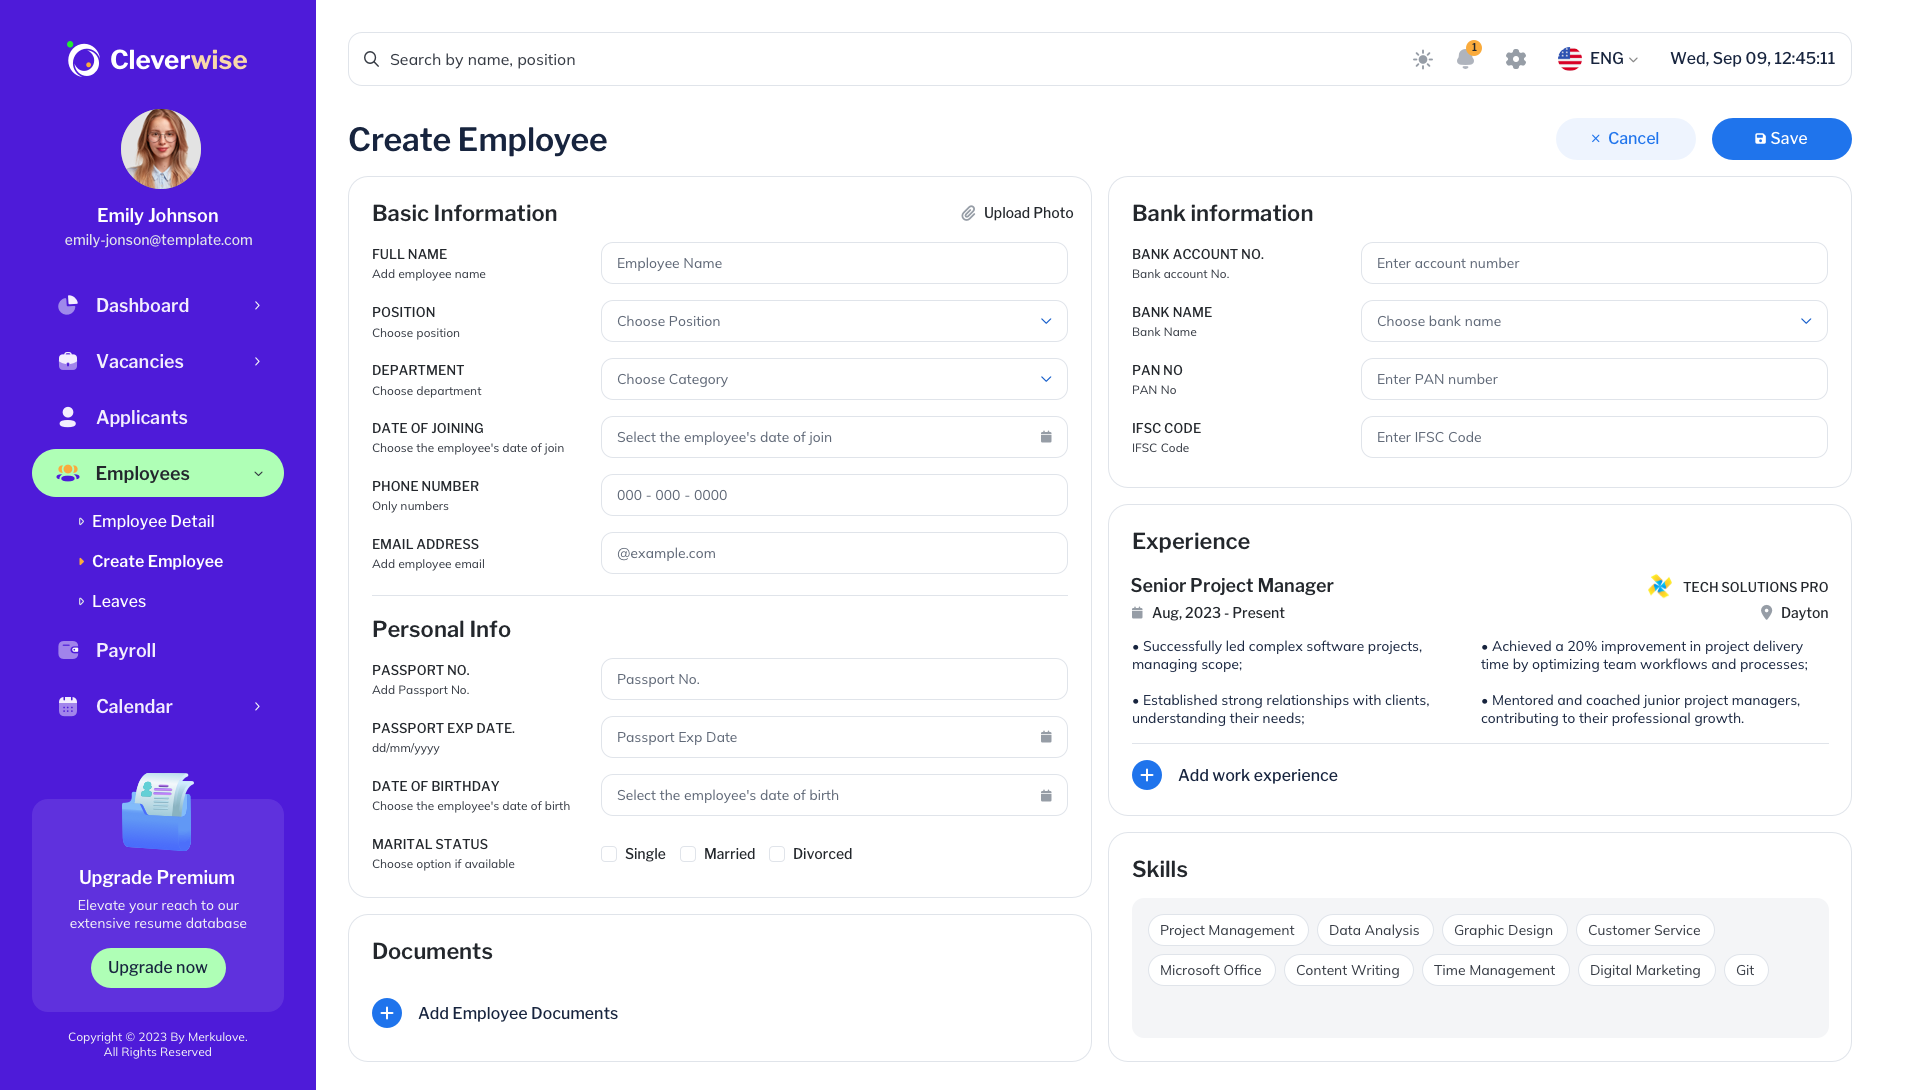Click the Upgrade now button
1920x1090 pixels.
click(157, 967)
